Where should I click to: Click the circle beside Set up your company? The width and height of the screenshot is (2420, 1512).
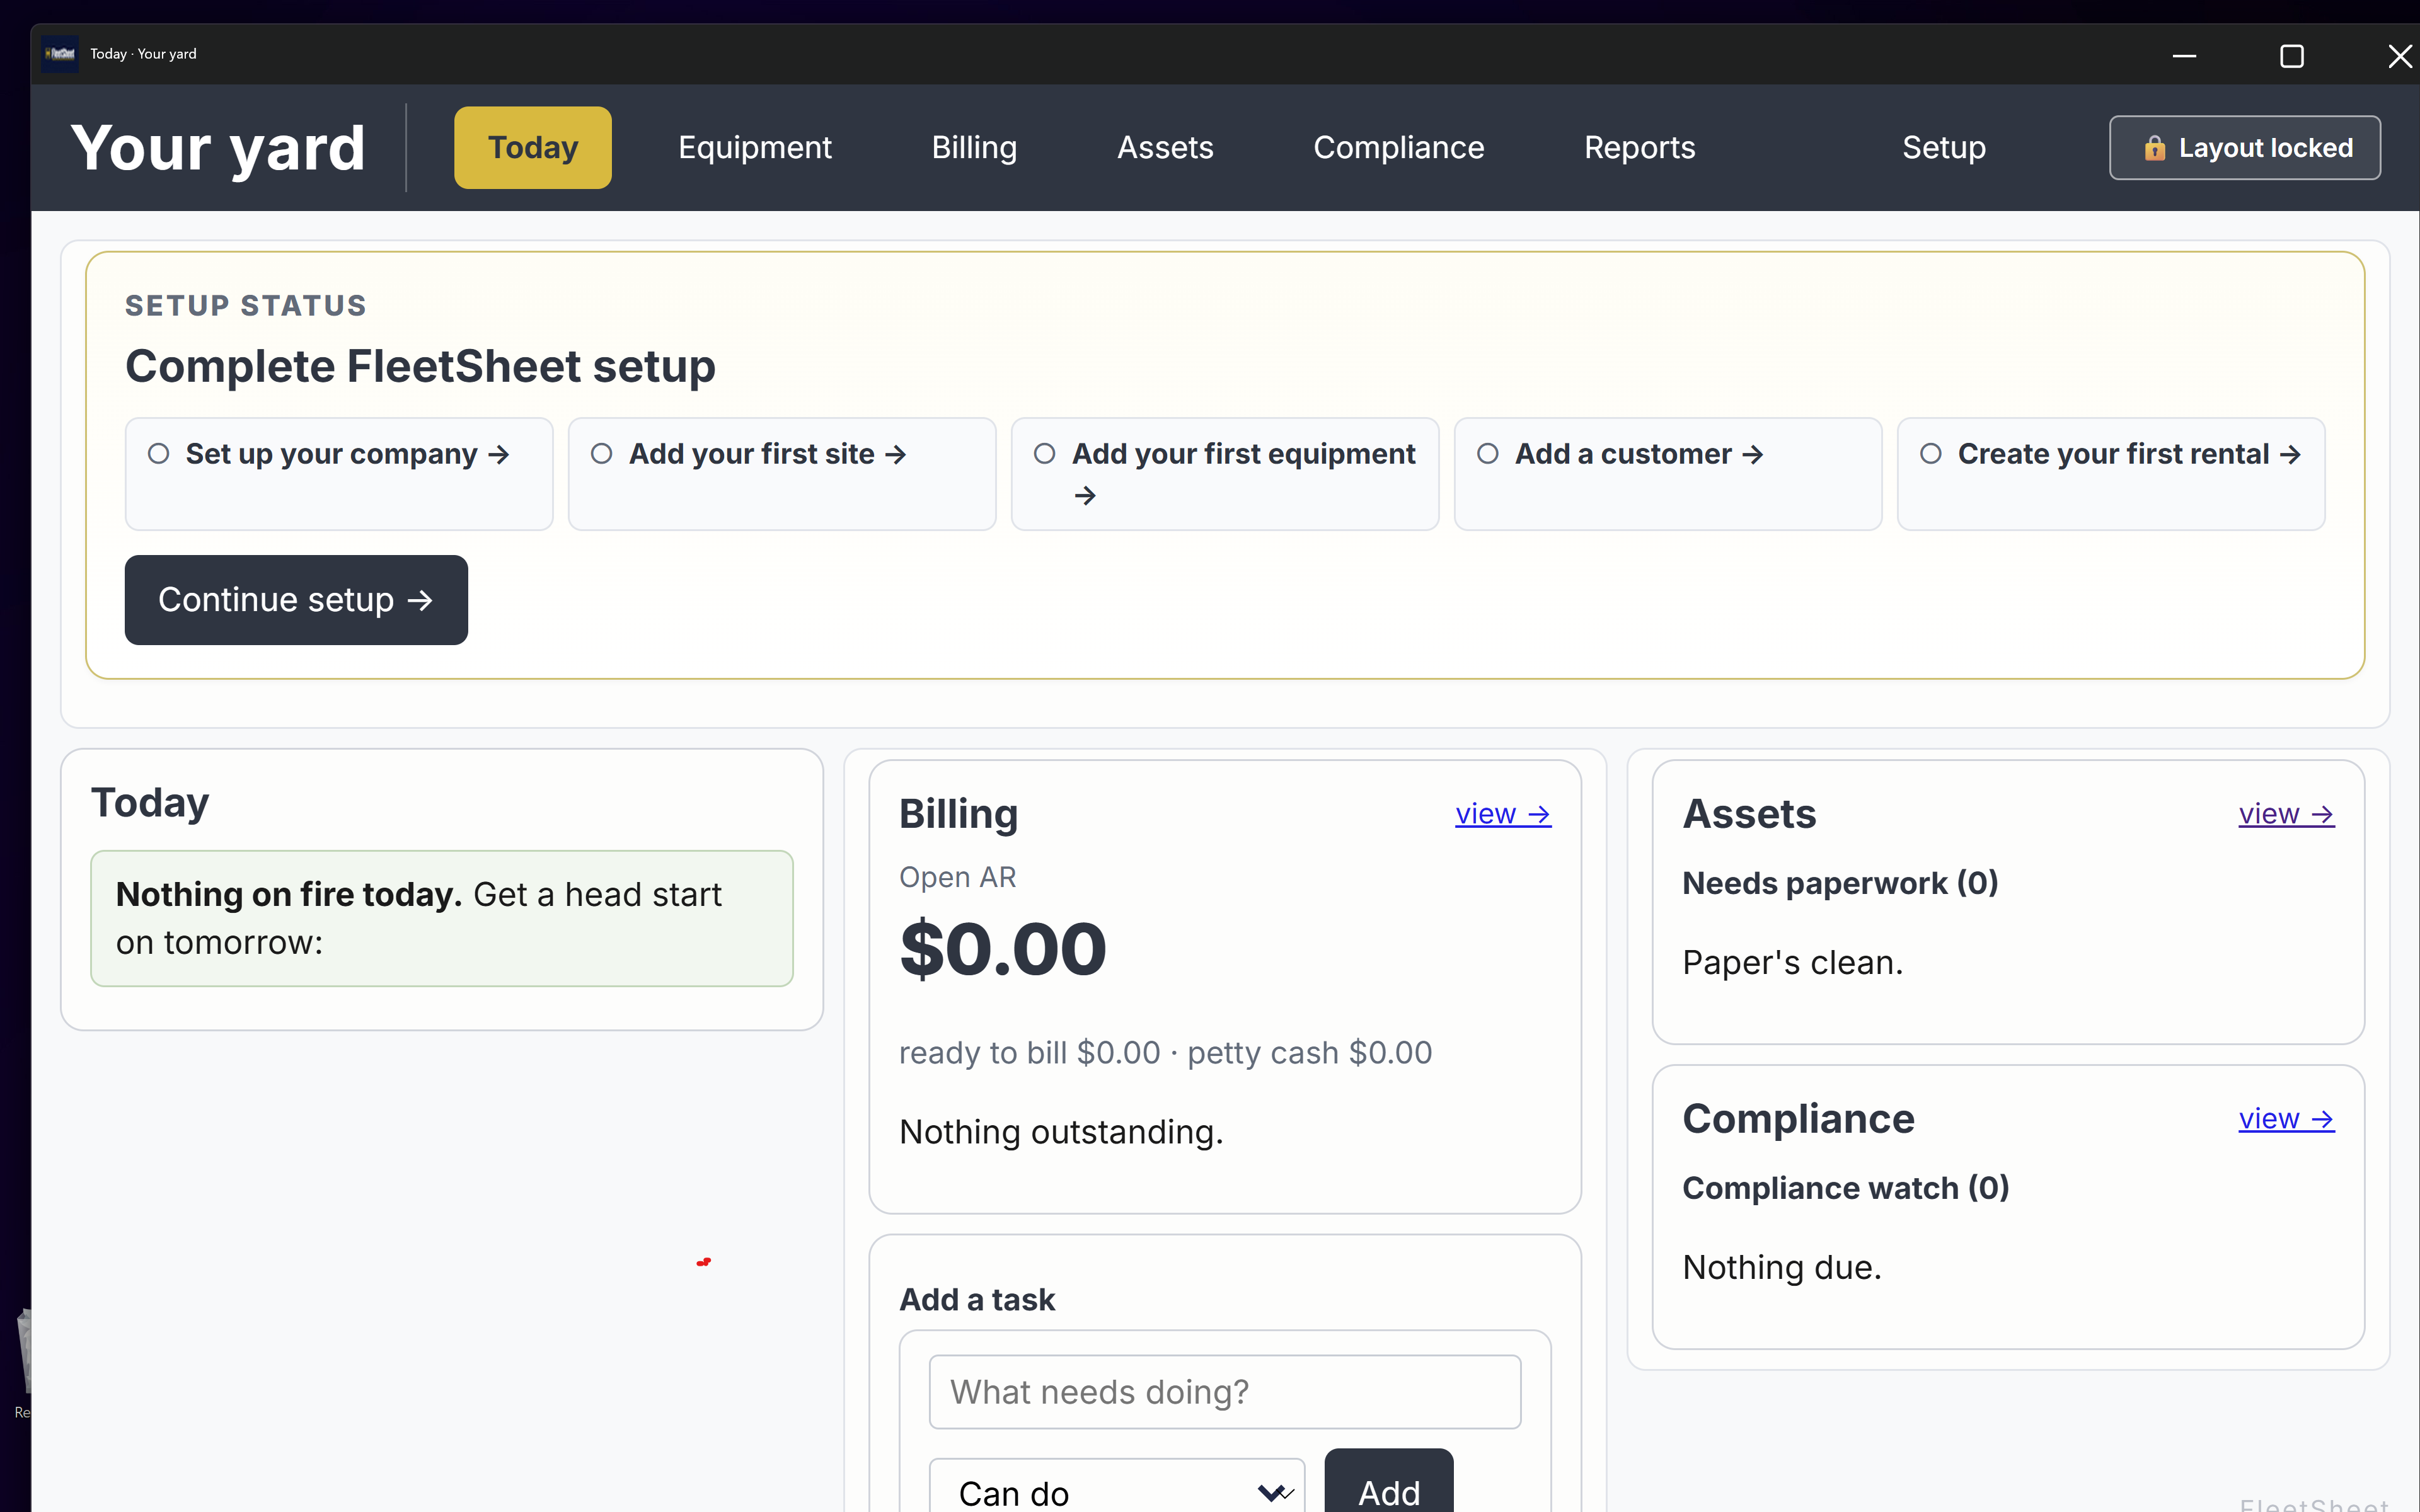coord(158,454)
